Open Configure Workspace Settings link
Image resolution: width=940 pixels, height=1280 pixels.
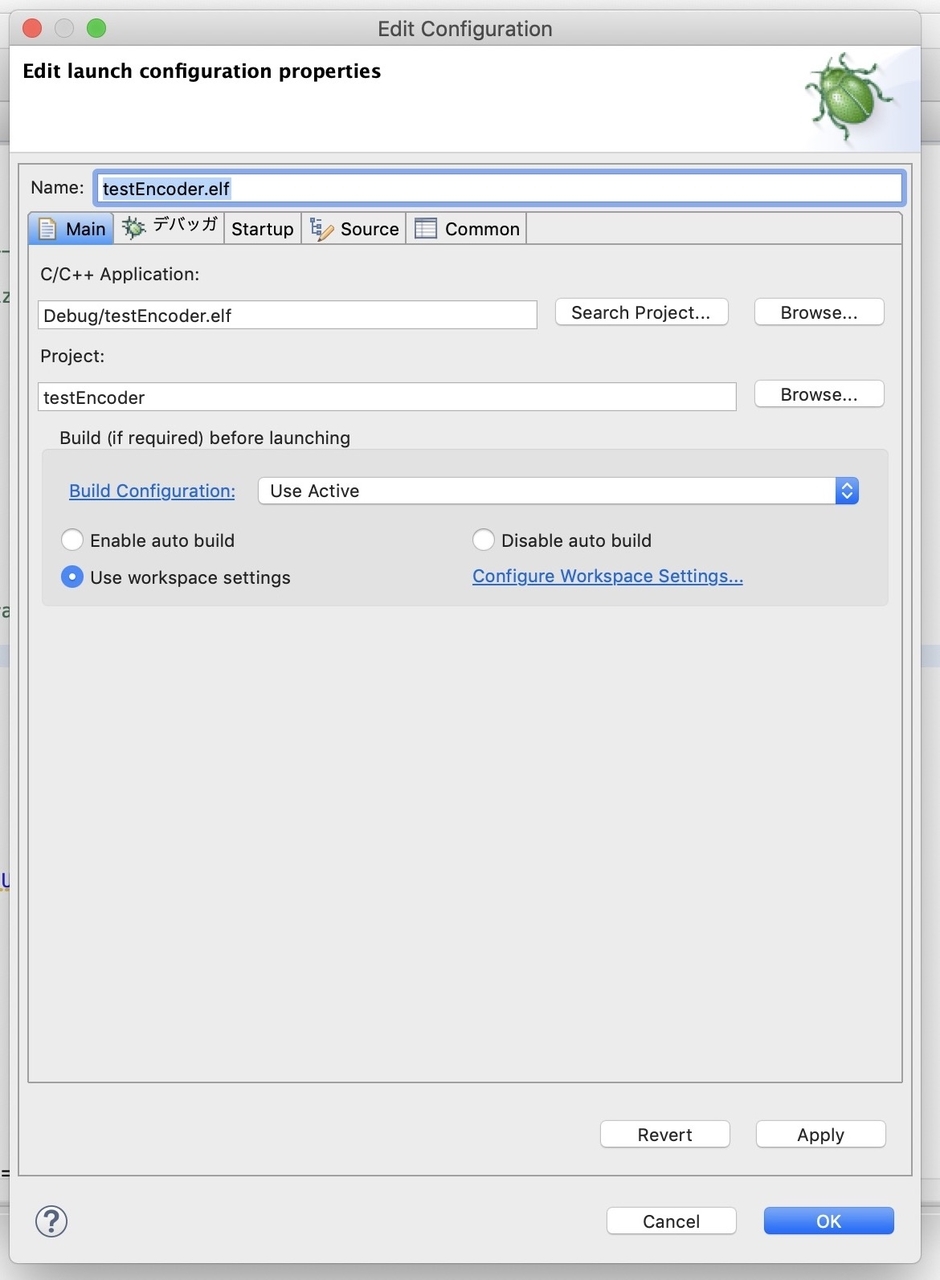[x=607, y=576]
